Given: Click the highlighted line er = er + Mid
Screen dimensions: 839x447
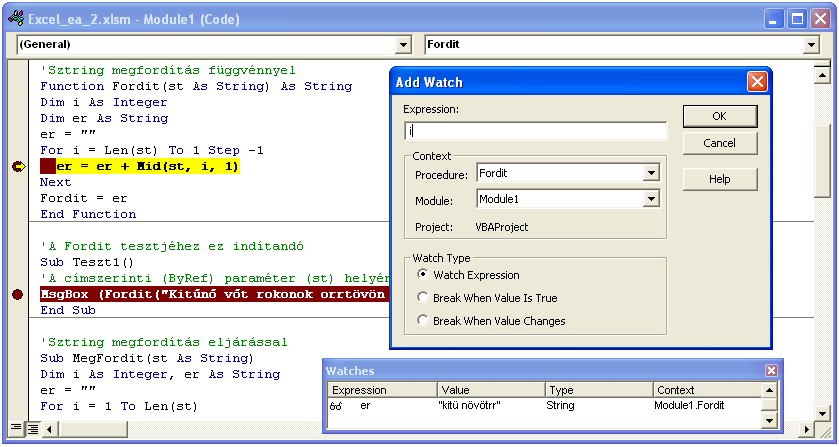Looking at the screenshot, I should (140, 167).
